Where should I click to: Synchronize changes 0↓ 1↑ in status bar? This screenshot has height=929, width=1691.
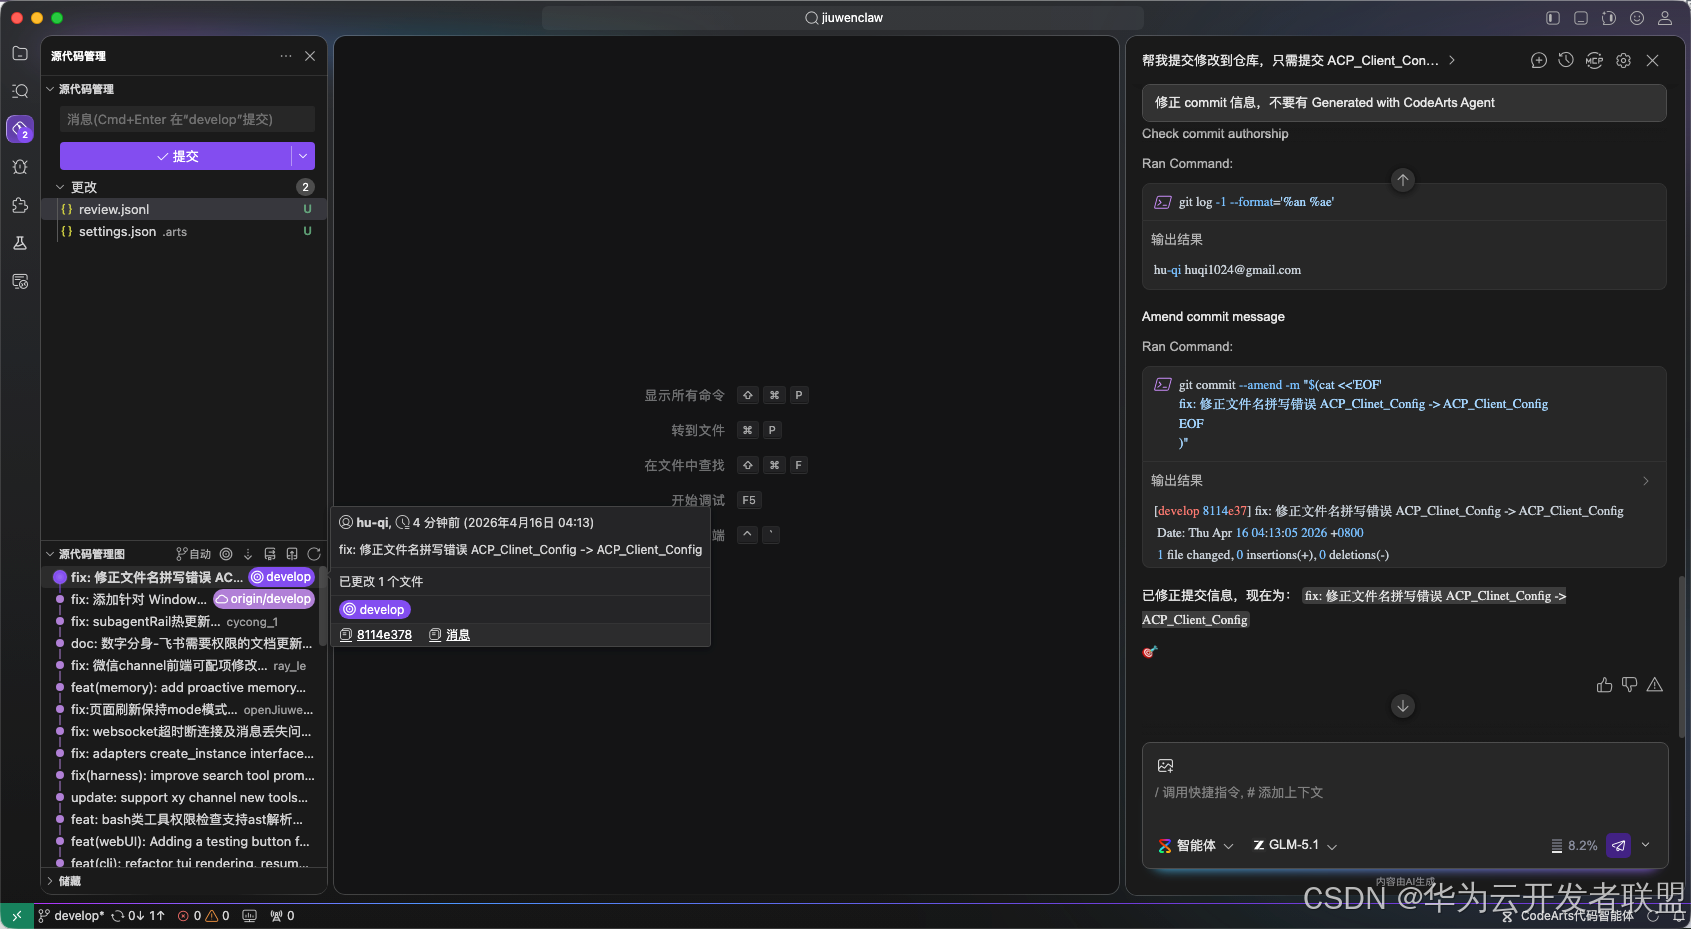point(138,916)
